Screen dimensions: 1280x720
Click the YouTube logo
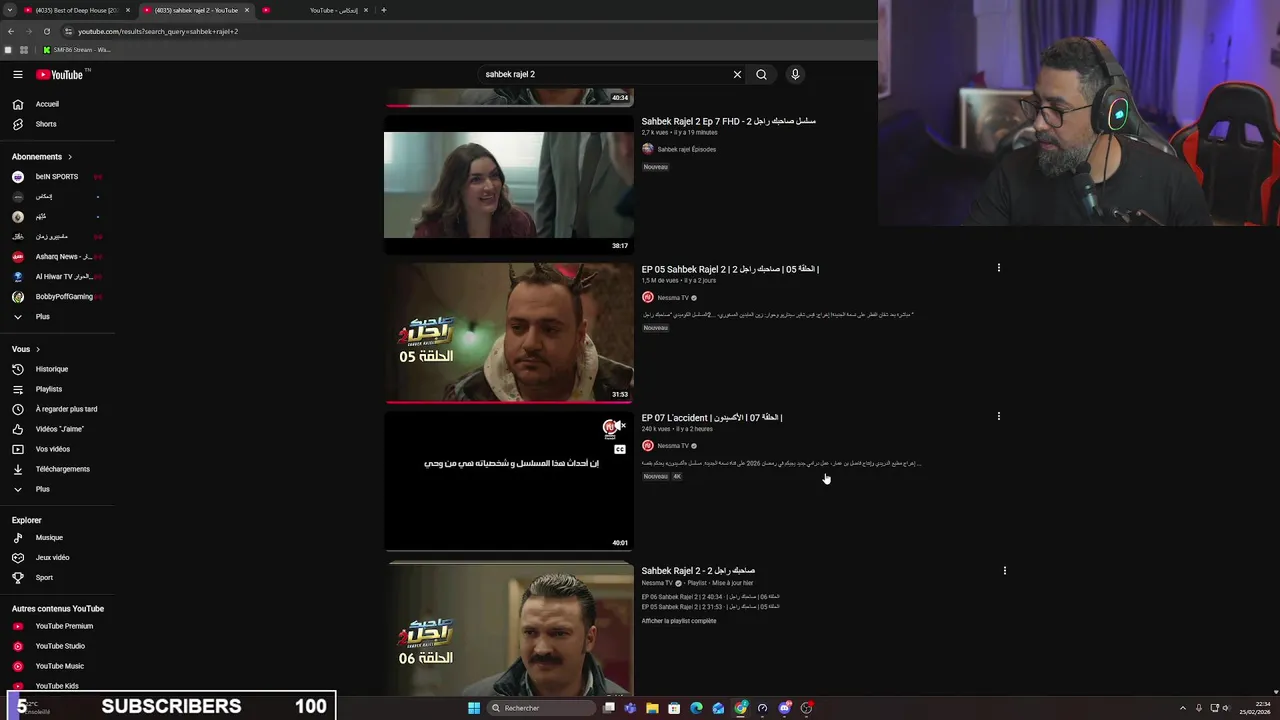(60, 74)
